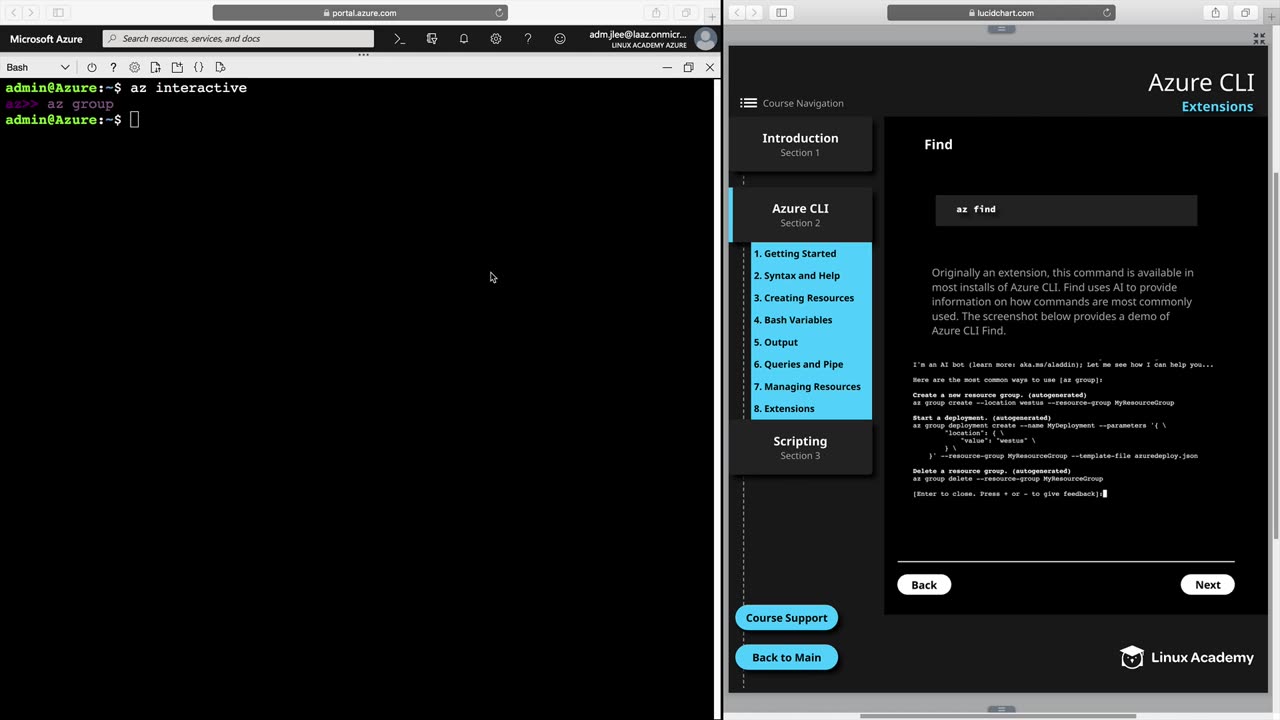Select lesson 3. Creating Resources
The width and height of the screenshot is (1280, 720).
pos(811,297)
